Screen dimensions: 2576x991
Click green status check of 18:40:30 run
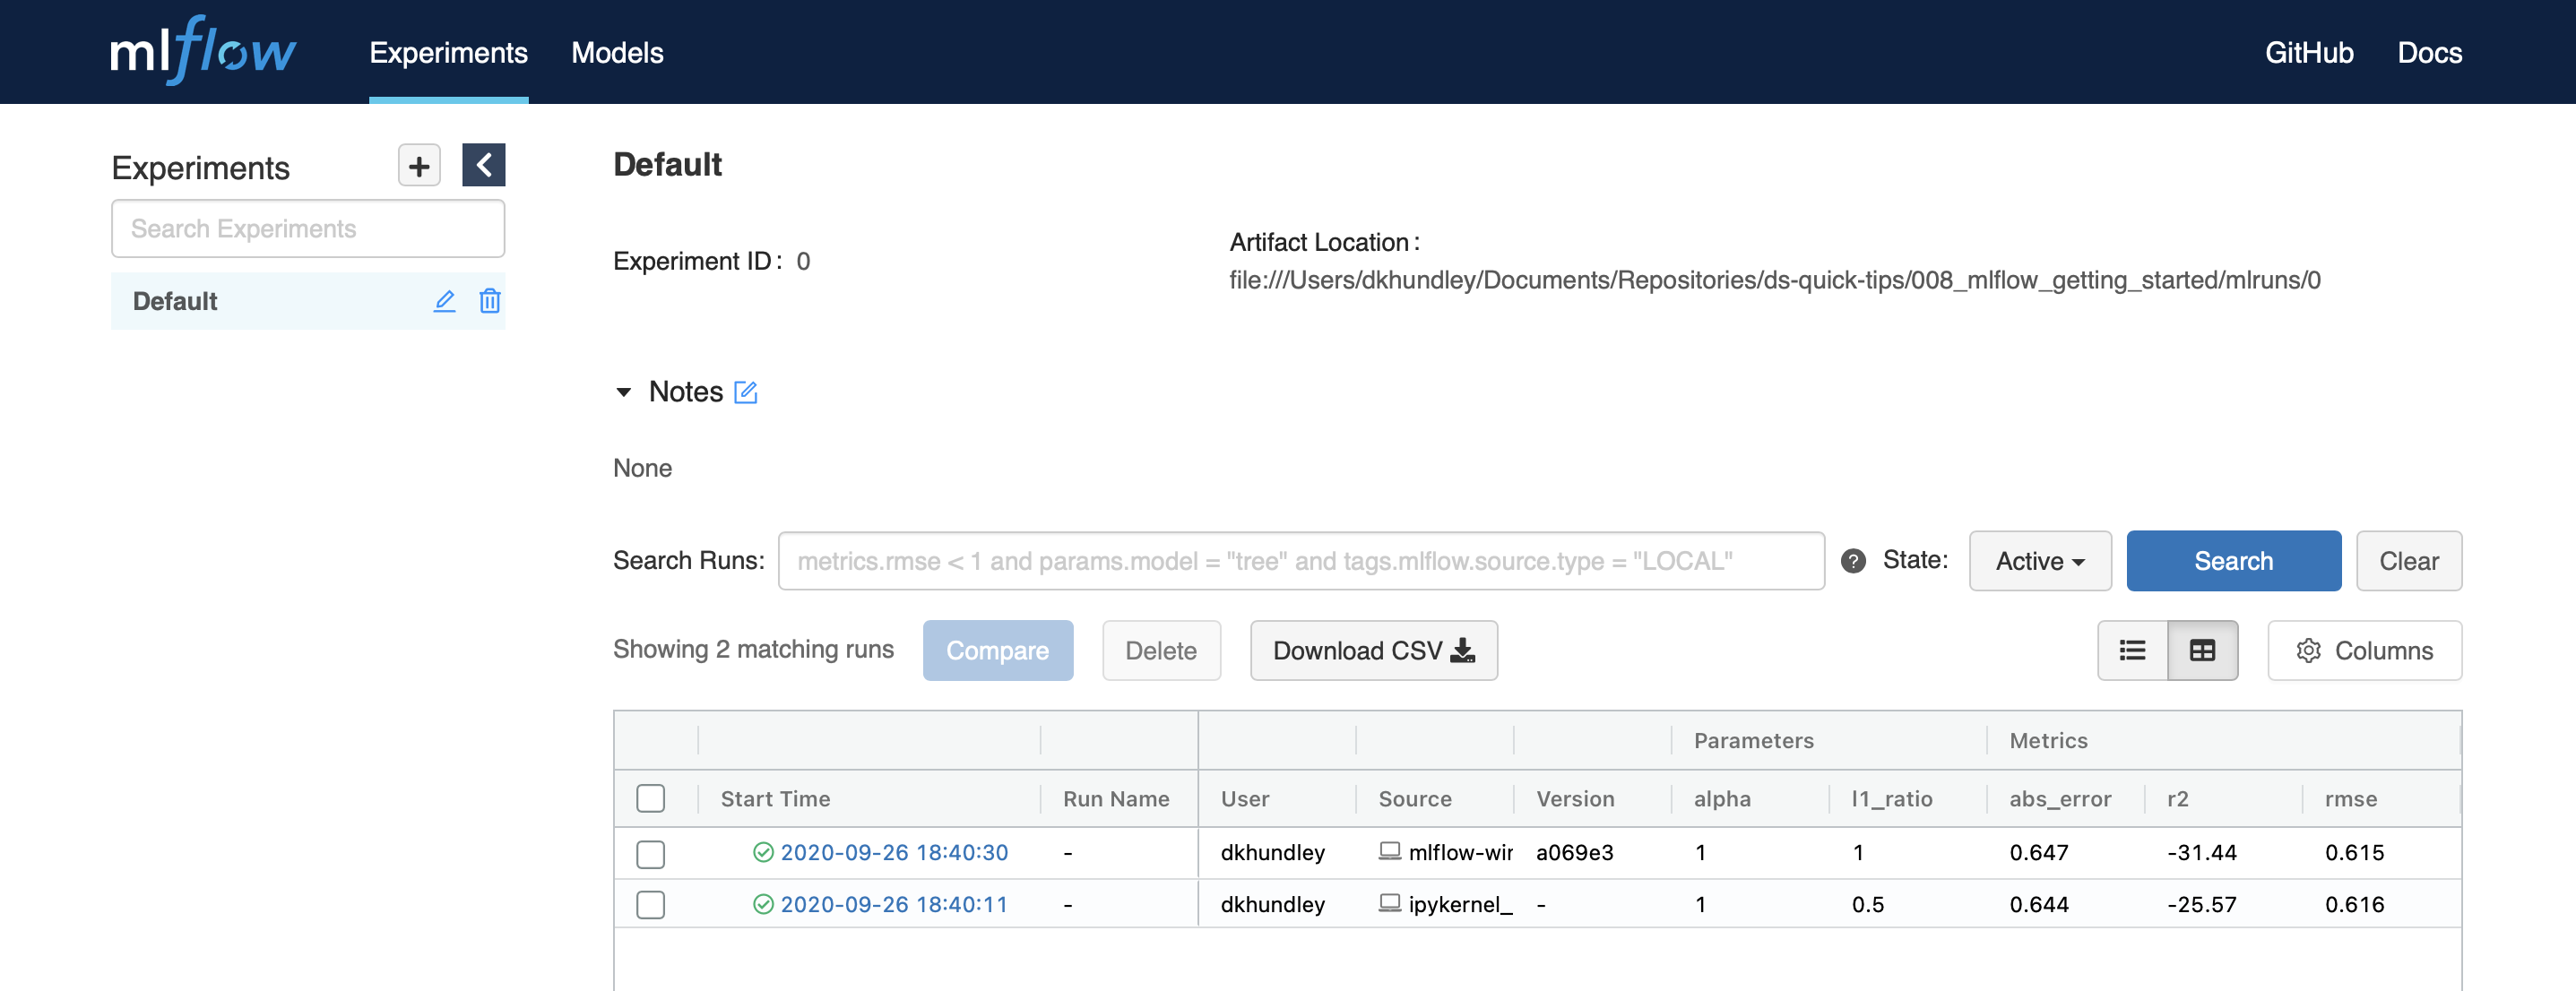[763, 852]
